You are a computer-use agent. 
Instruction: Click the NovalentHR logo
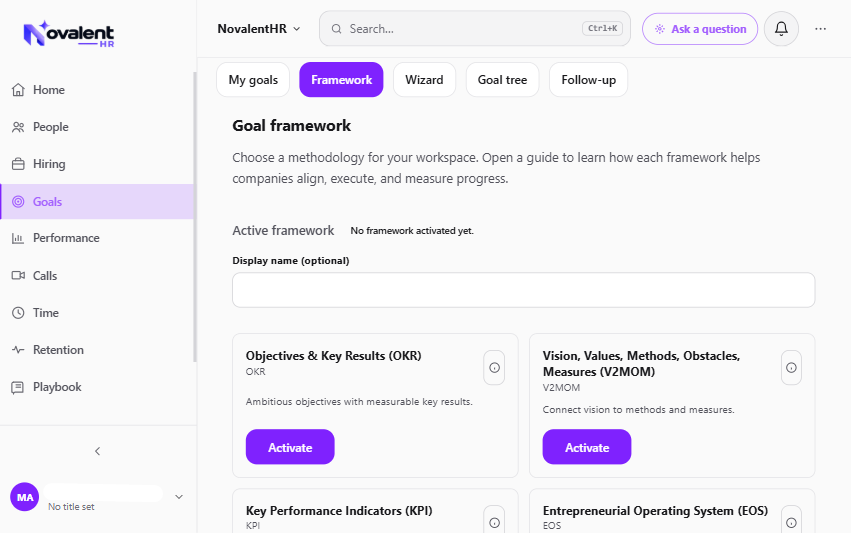point(69,34)
